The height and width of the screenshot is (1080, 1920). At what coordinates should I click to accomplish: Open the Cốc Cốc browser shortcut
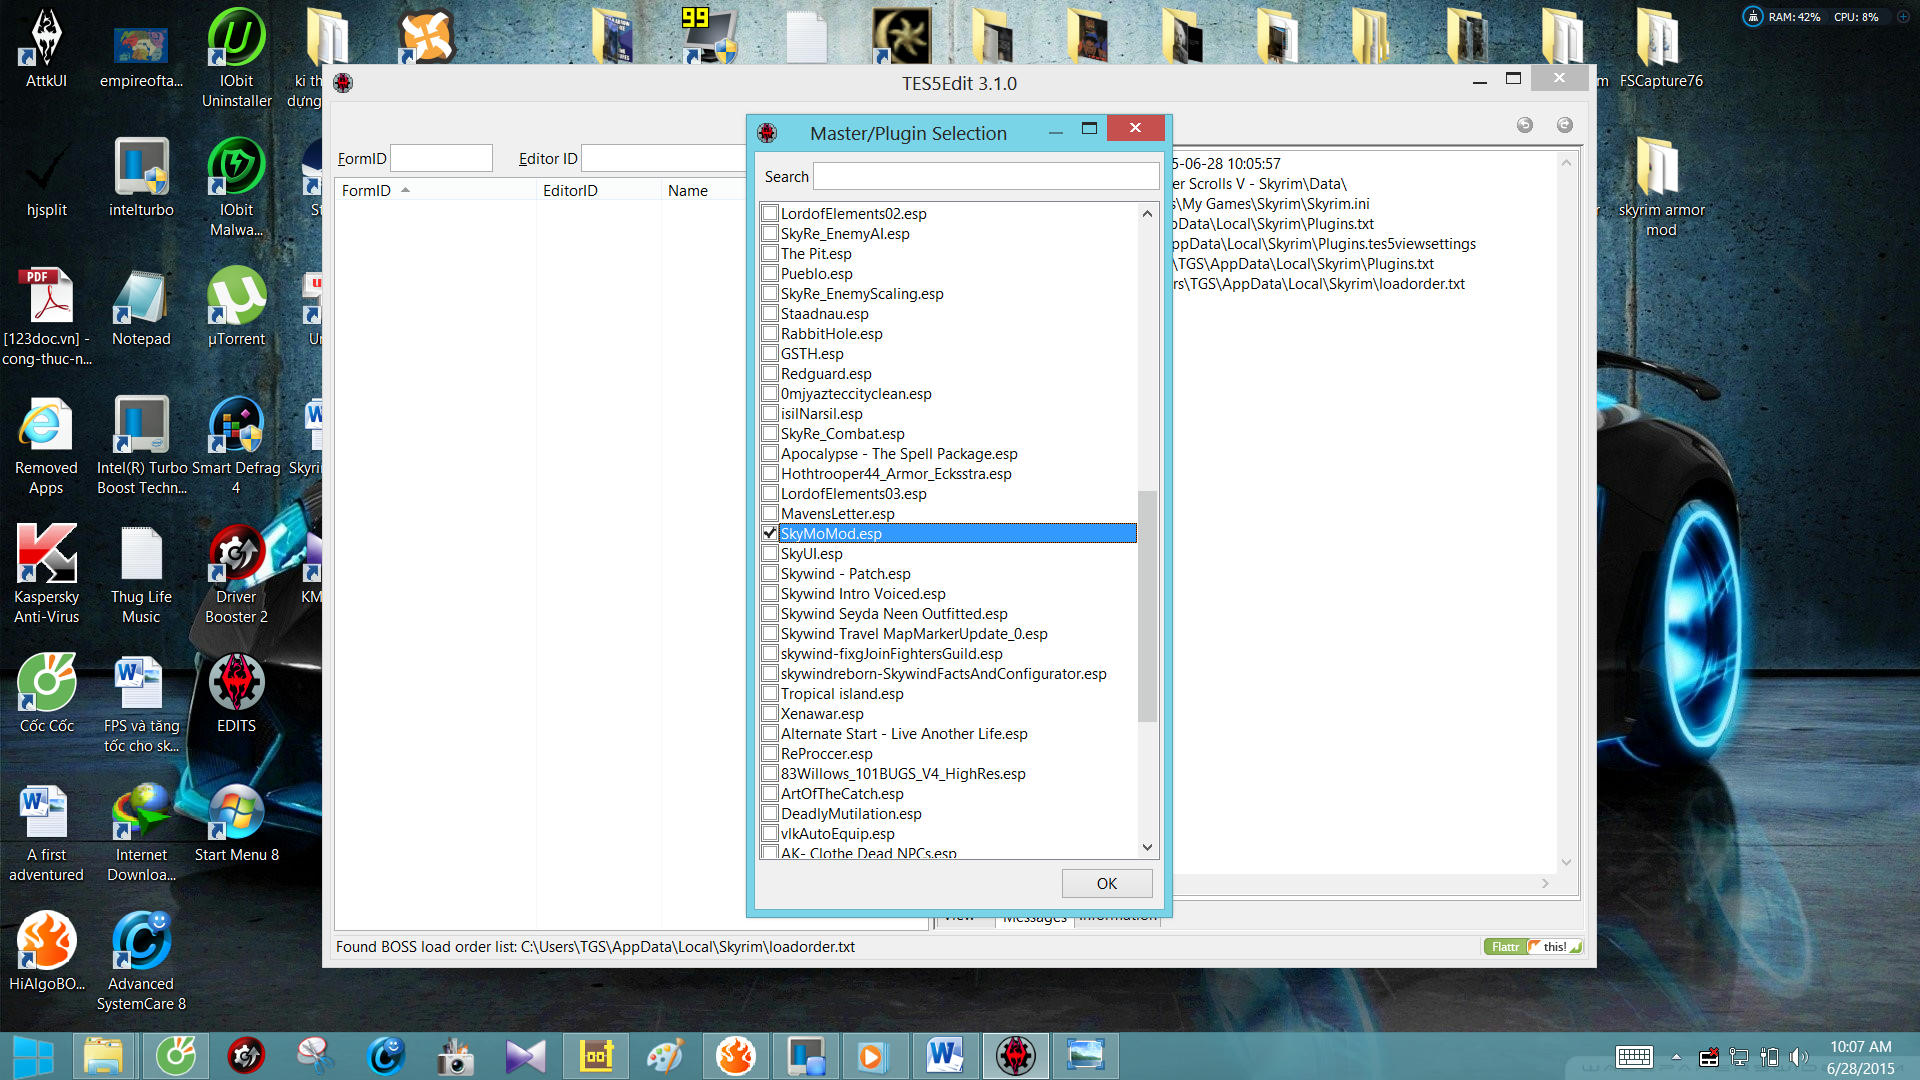[46, 693]
